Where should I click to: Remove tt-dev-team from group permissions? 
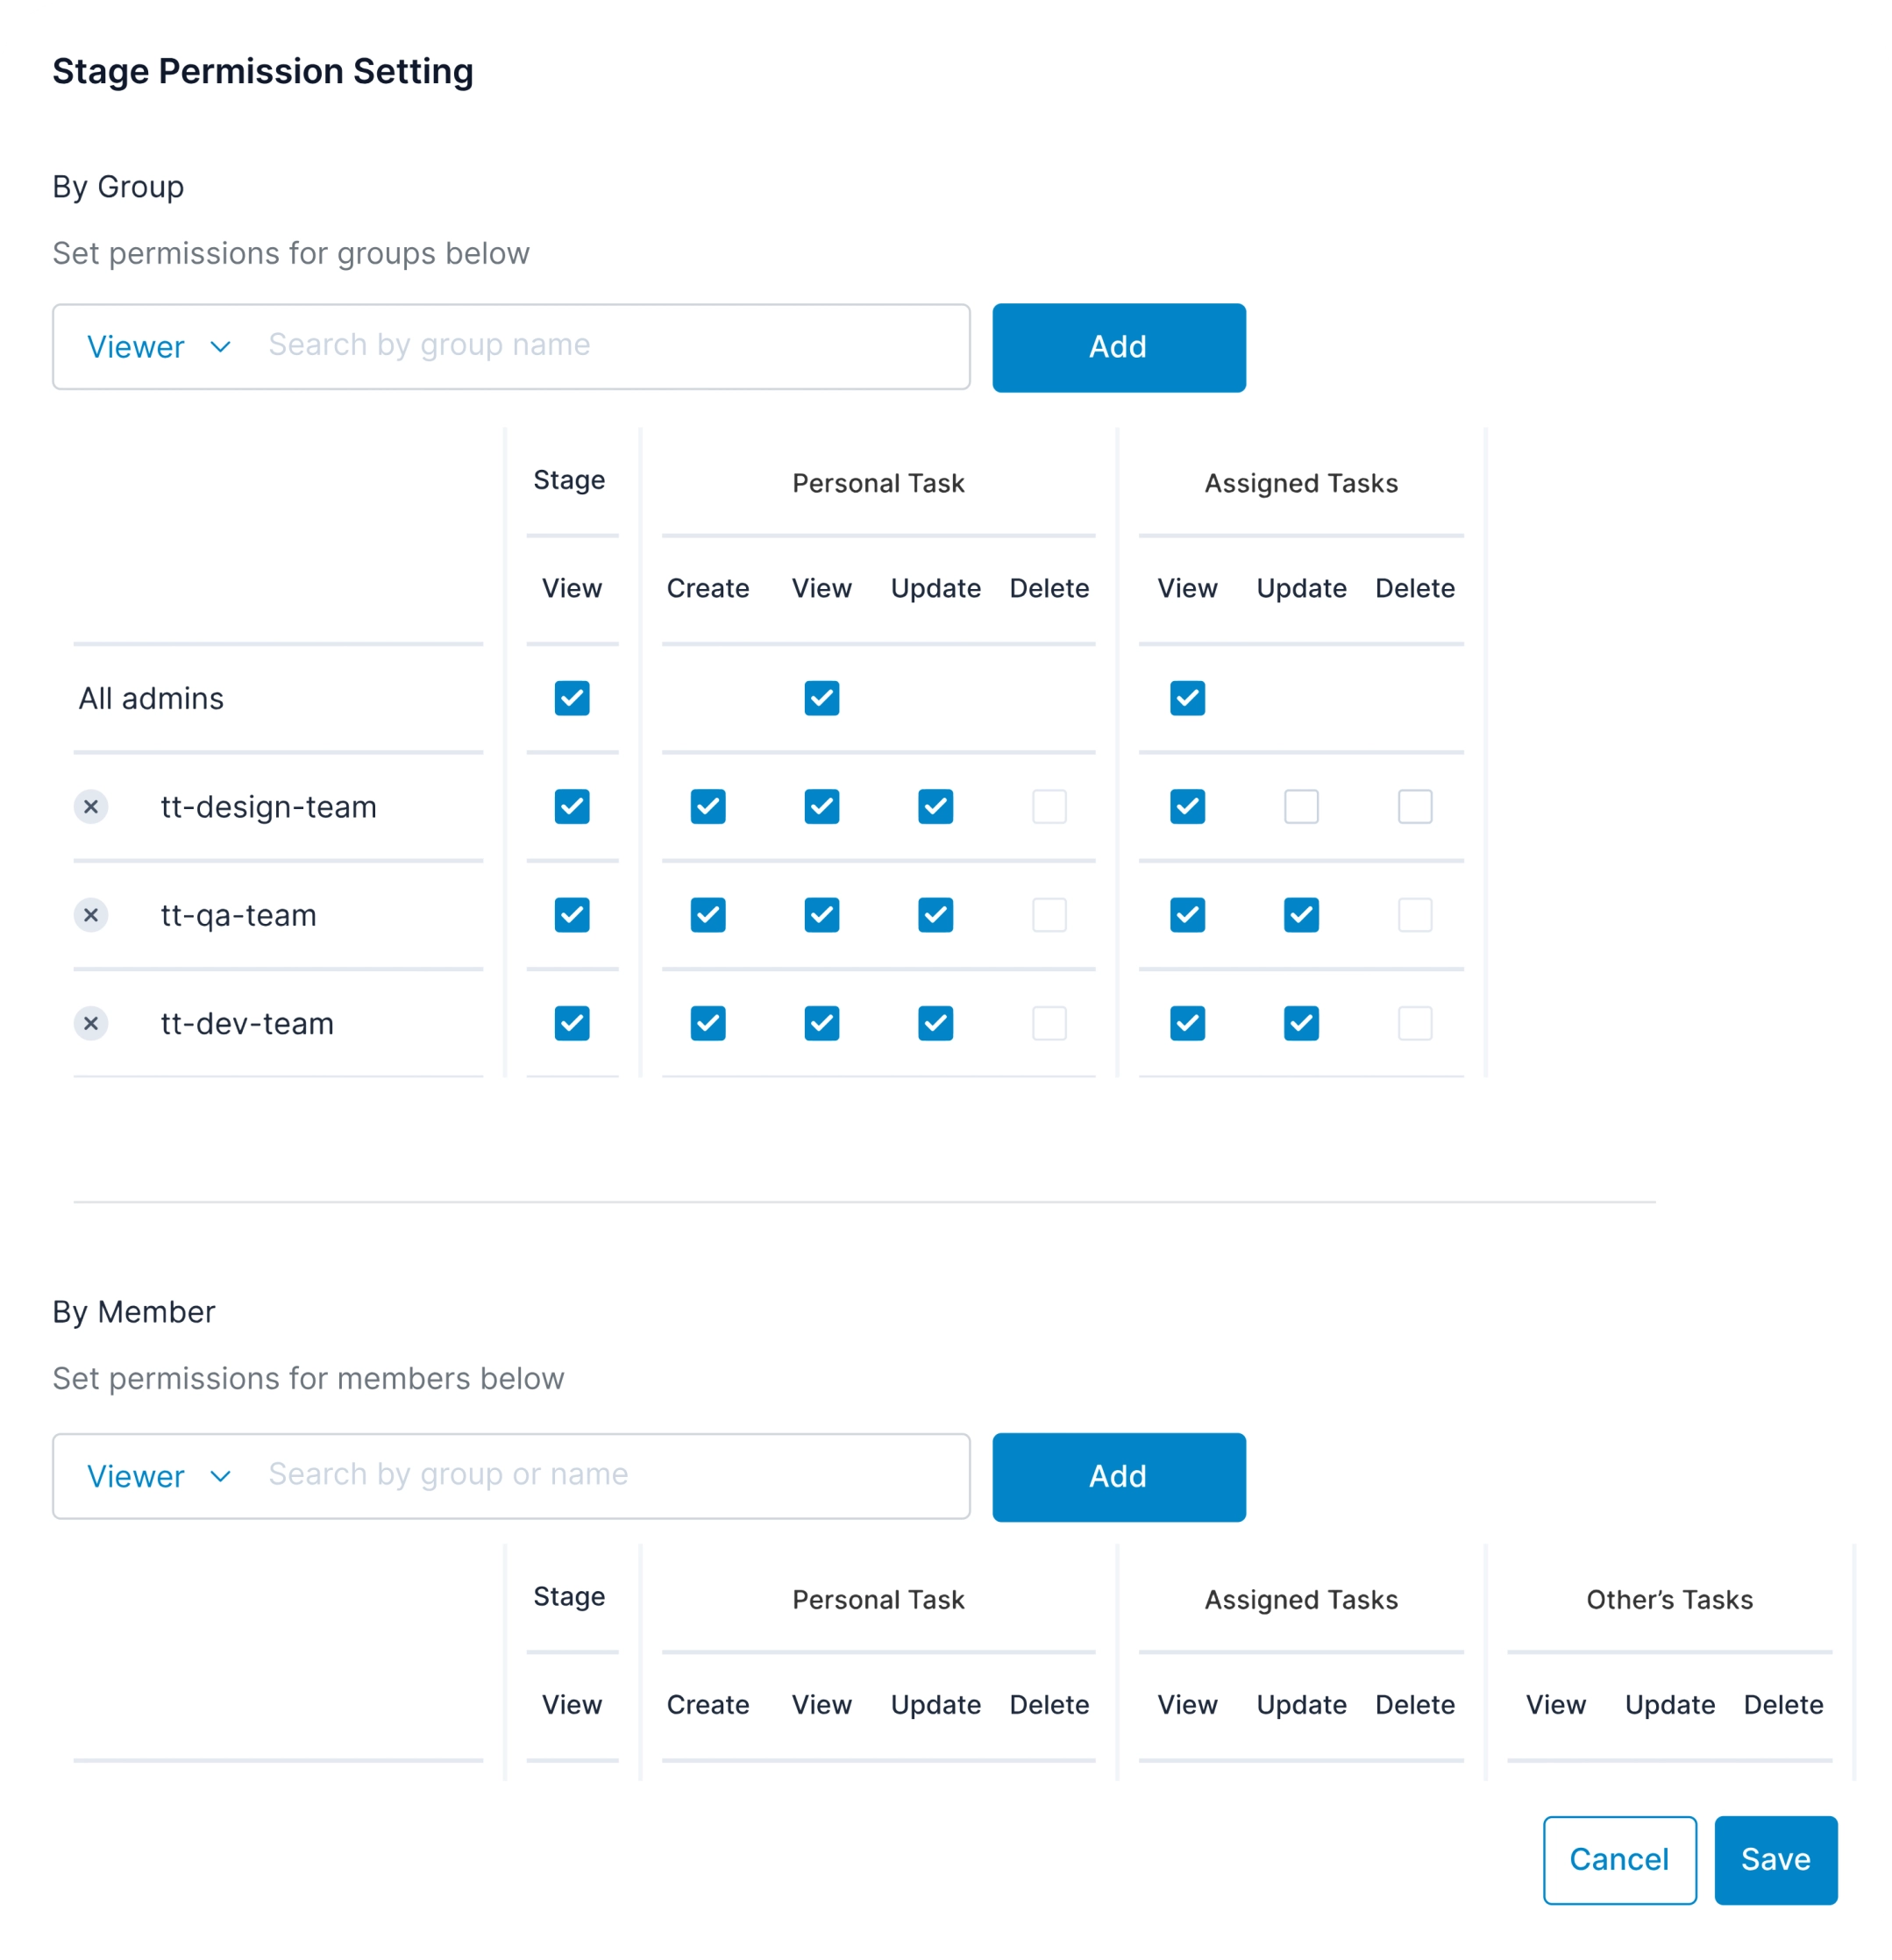(91, 1023)
